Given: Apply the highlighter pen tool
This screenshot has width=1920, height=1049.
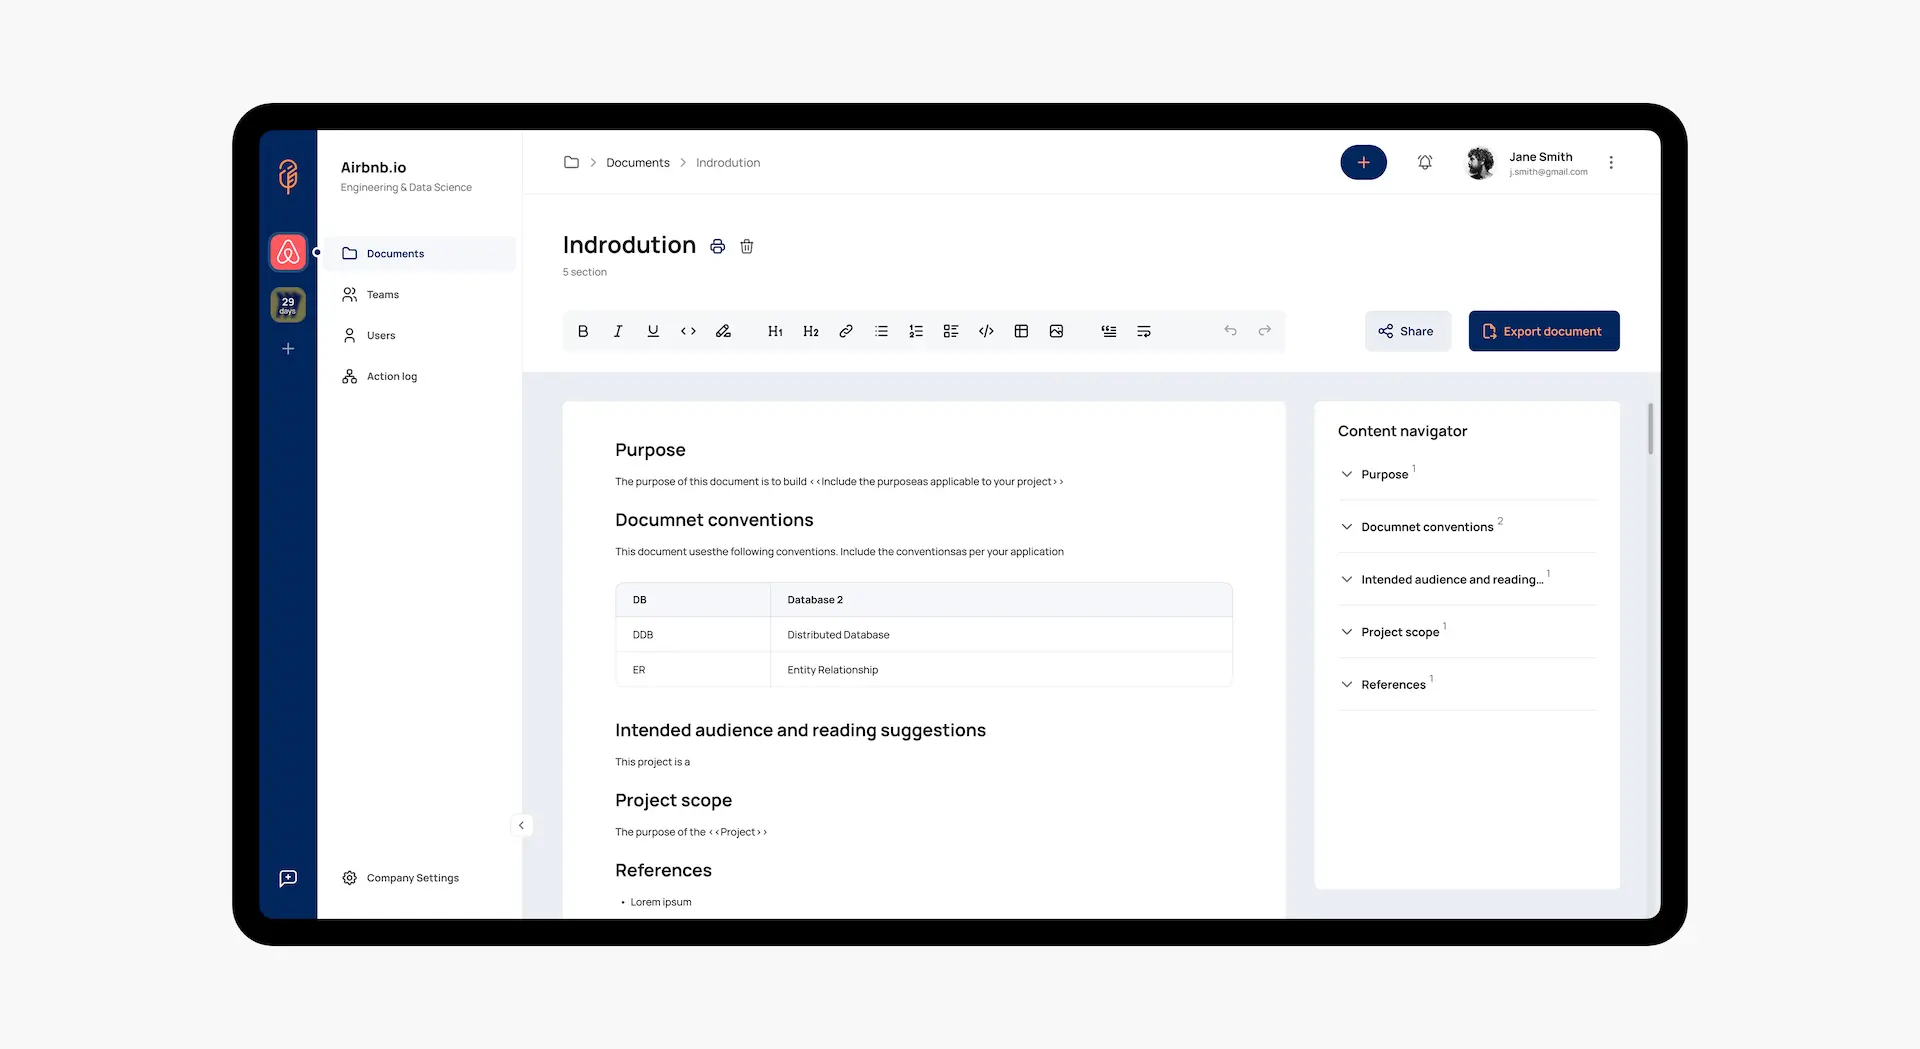Looking at the screenshot, I should click(x=724, y=331).
